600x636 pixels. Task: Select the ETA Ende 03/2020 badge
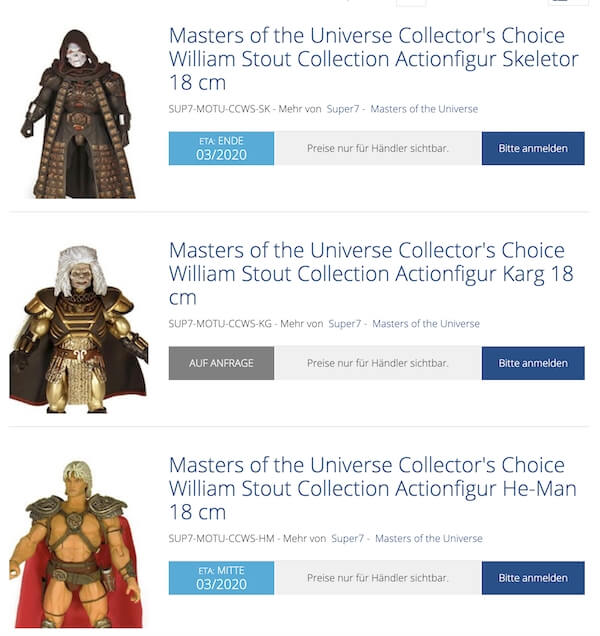(222, 148)
